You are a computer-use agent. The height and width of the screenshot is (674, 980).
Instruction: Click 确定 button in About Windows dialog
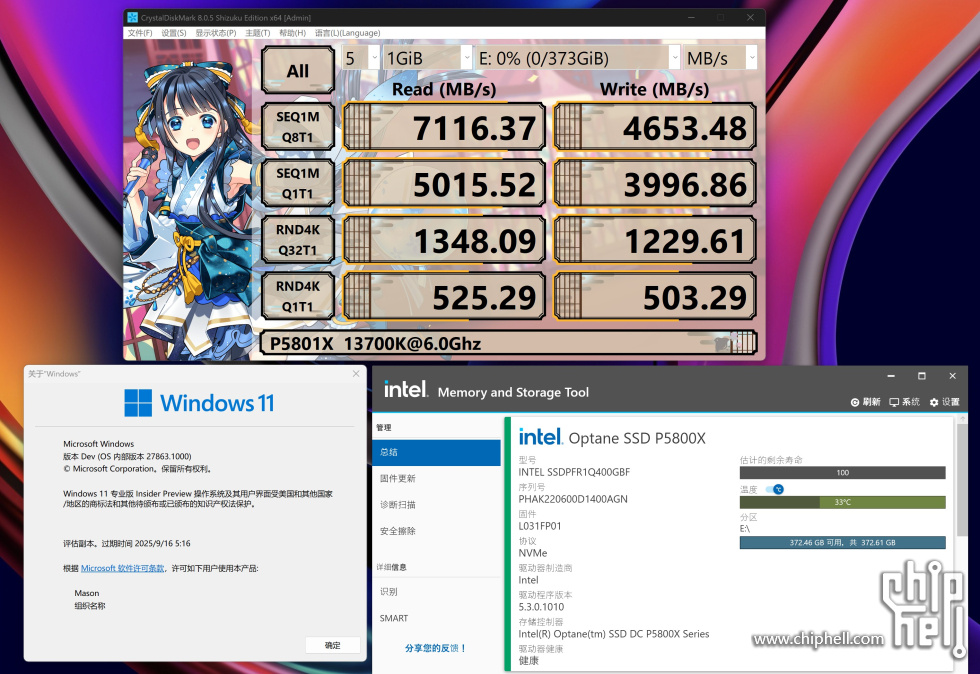(332, 645)
